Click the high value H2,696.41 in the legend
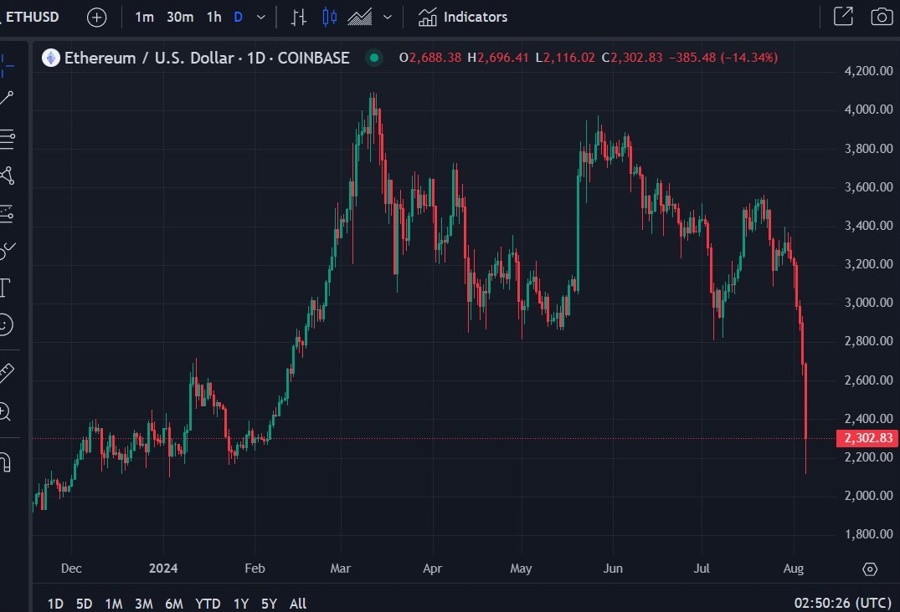This screenshot has width=900, height=612. [498, 57]
